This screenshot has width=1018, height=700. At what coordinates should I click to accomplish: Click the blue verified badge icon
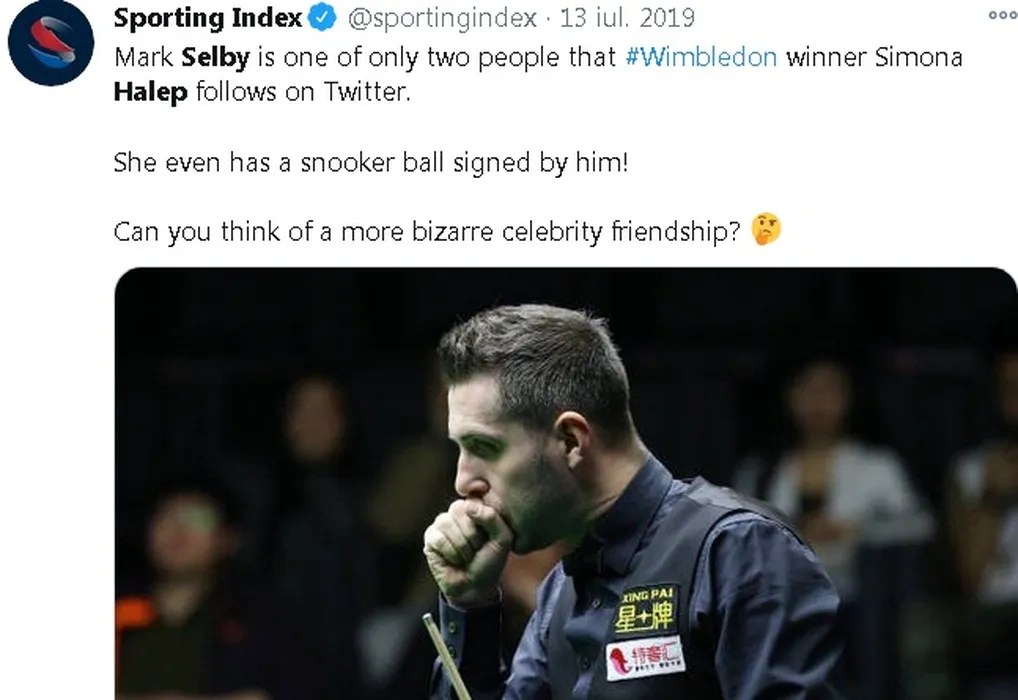(323, 18)
